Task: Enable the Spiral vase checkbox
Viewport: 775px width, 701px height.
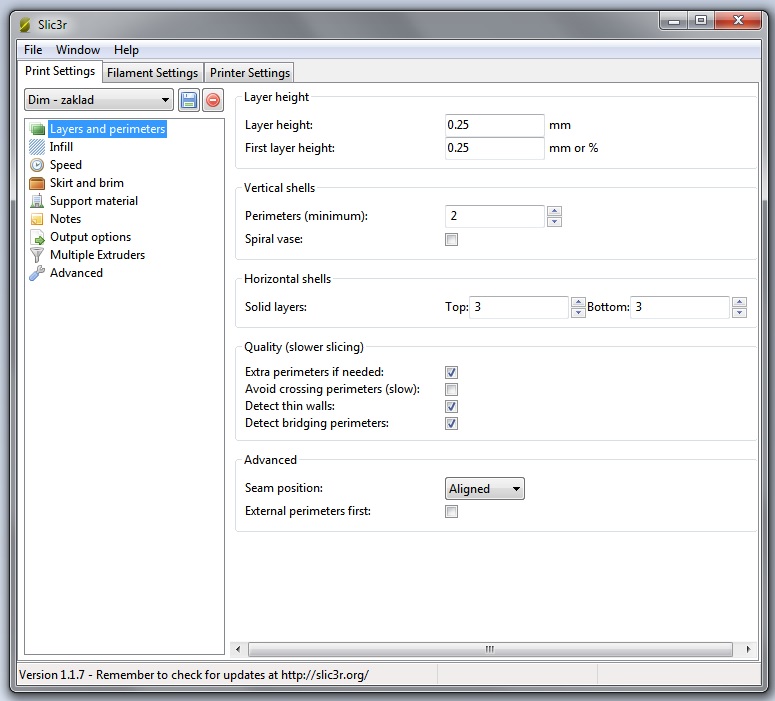Action: click(451, 240)
